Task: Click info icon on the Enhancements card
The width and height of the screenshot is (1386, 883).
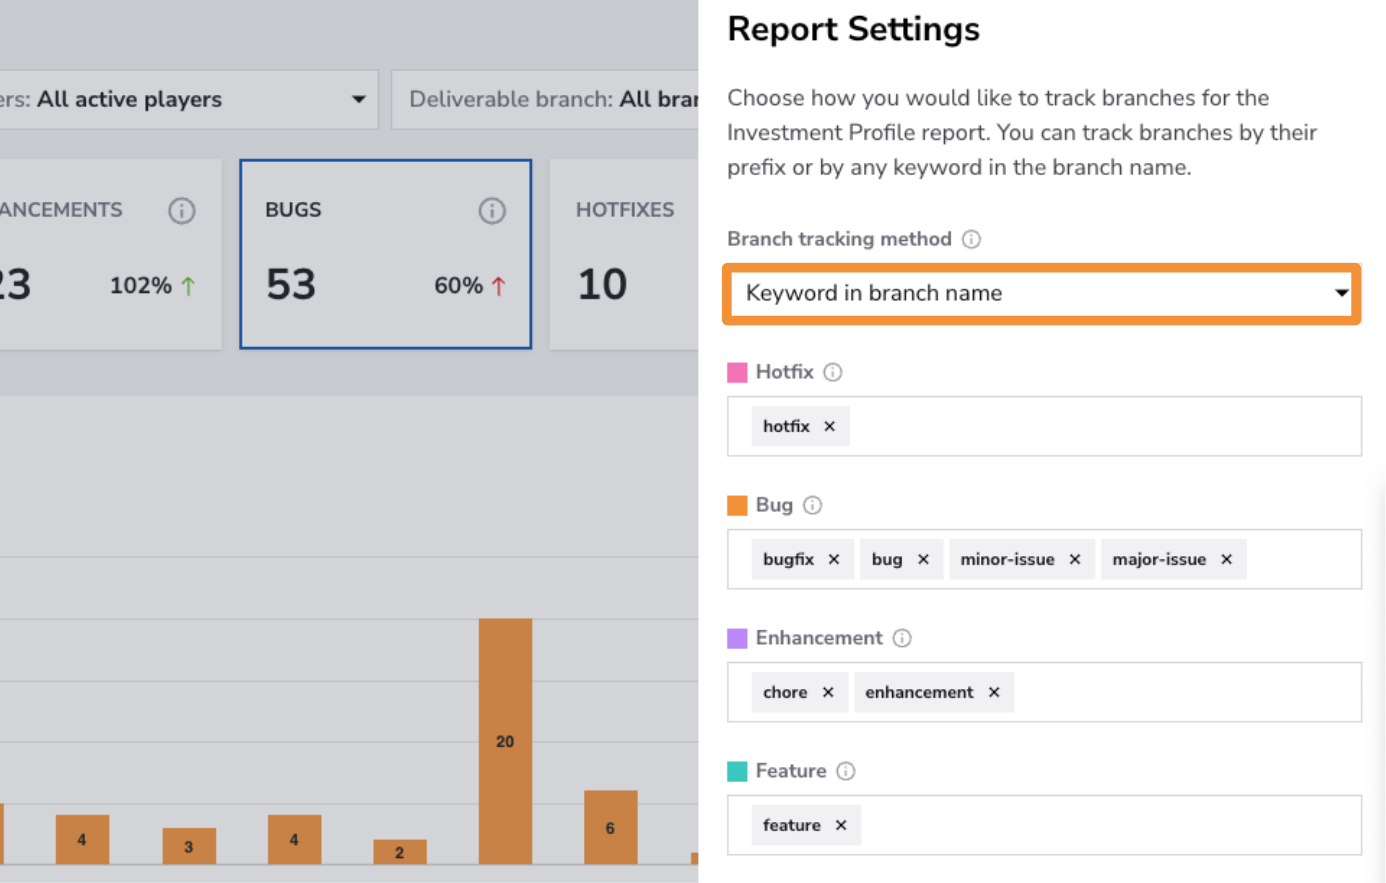Action: pyautogui.click(x=182, y=211)
